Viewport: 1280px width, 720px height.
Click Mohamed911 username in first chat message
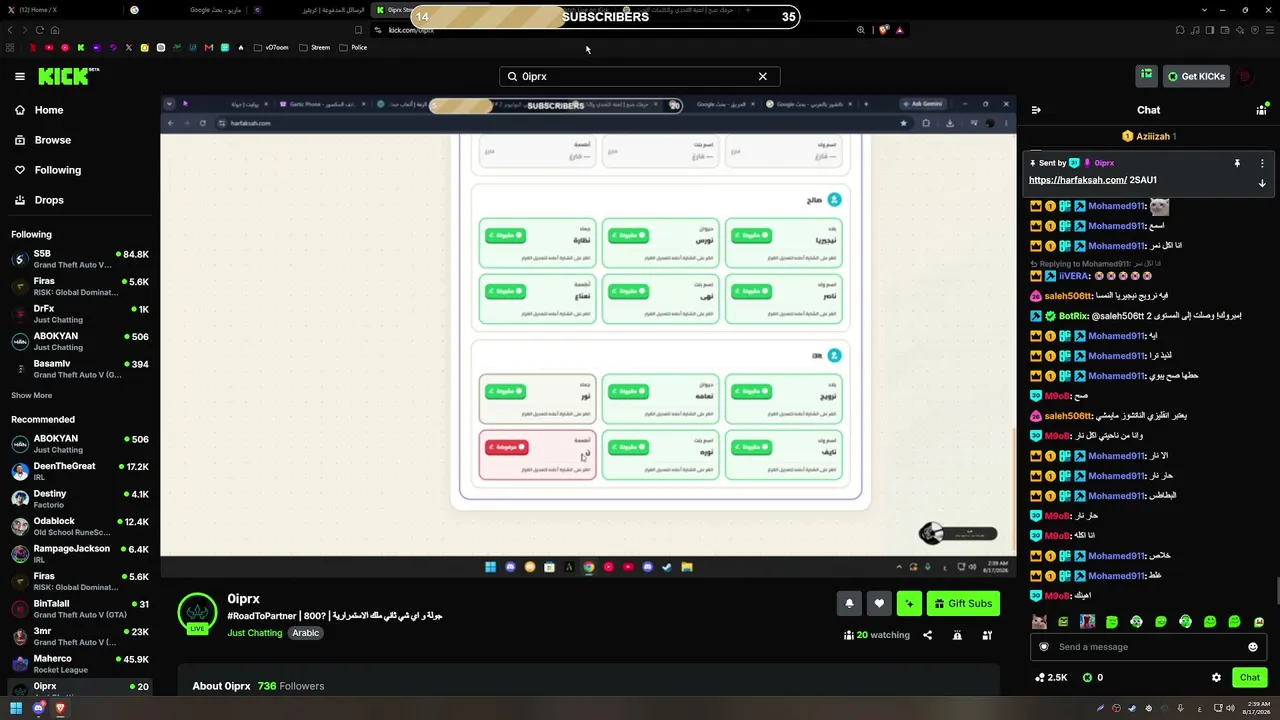[x=1116, y=206]
